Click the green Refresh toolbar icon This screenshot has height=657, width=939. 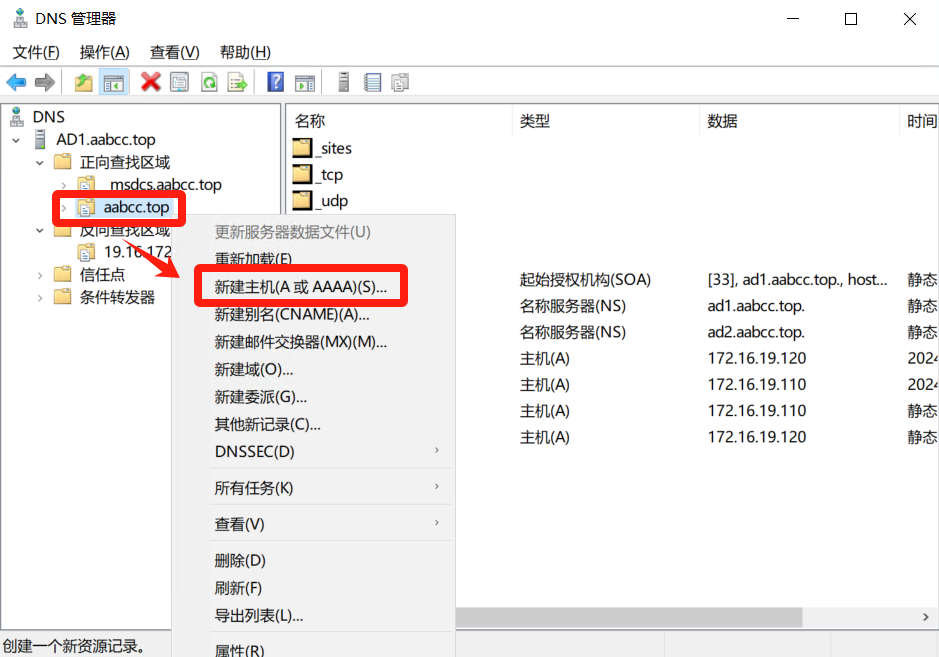(x=209, y=82)
